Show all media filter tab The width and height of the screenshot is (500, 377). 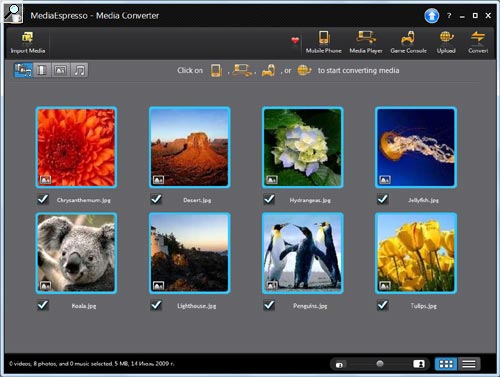pyautogui.click(x=23, y=70)
